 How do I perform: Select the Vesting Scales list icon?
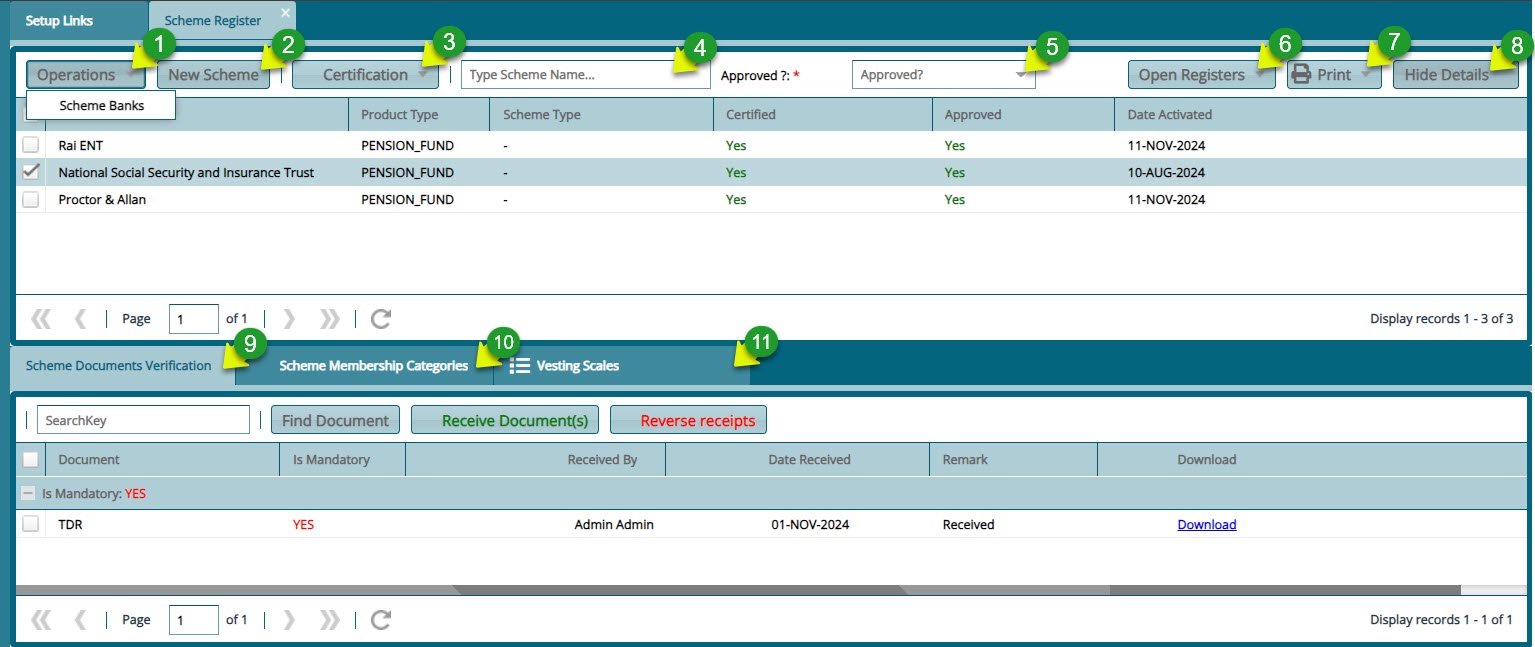[x=519, y=365]
